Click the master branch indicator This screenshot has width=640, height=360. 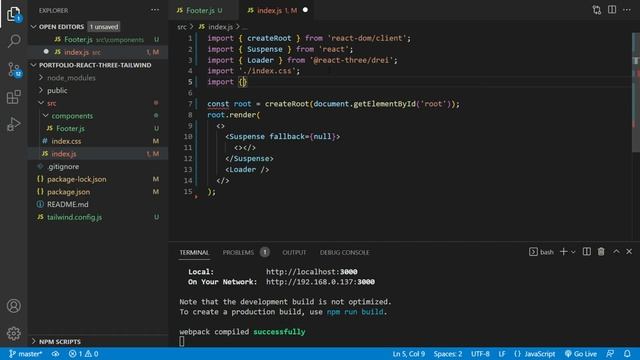pyautogui.click(x=25, y=354)
